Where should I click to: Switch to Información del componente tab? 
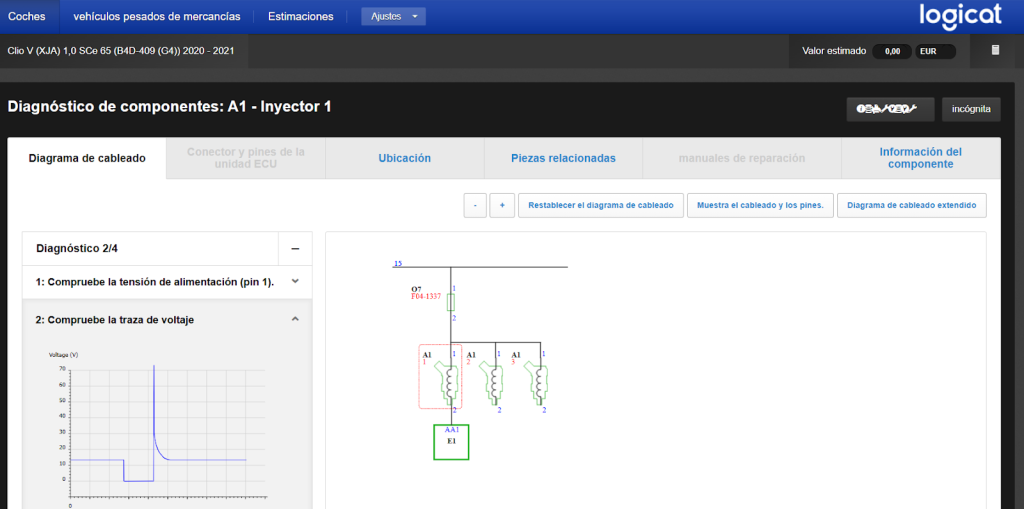(920, 158)
